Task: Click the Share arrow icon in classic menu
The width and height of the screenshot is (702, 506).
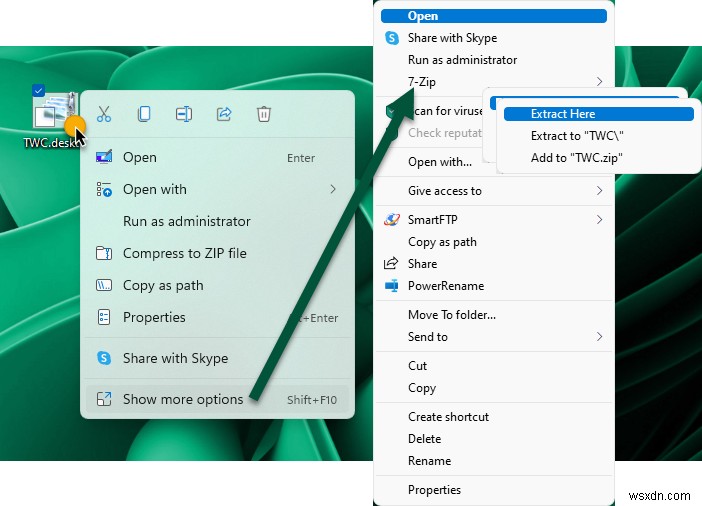Action: coord(391,263)
